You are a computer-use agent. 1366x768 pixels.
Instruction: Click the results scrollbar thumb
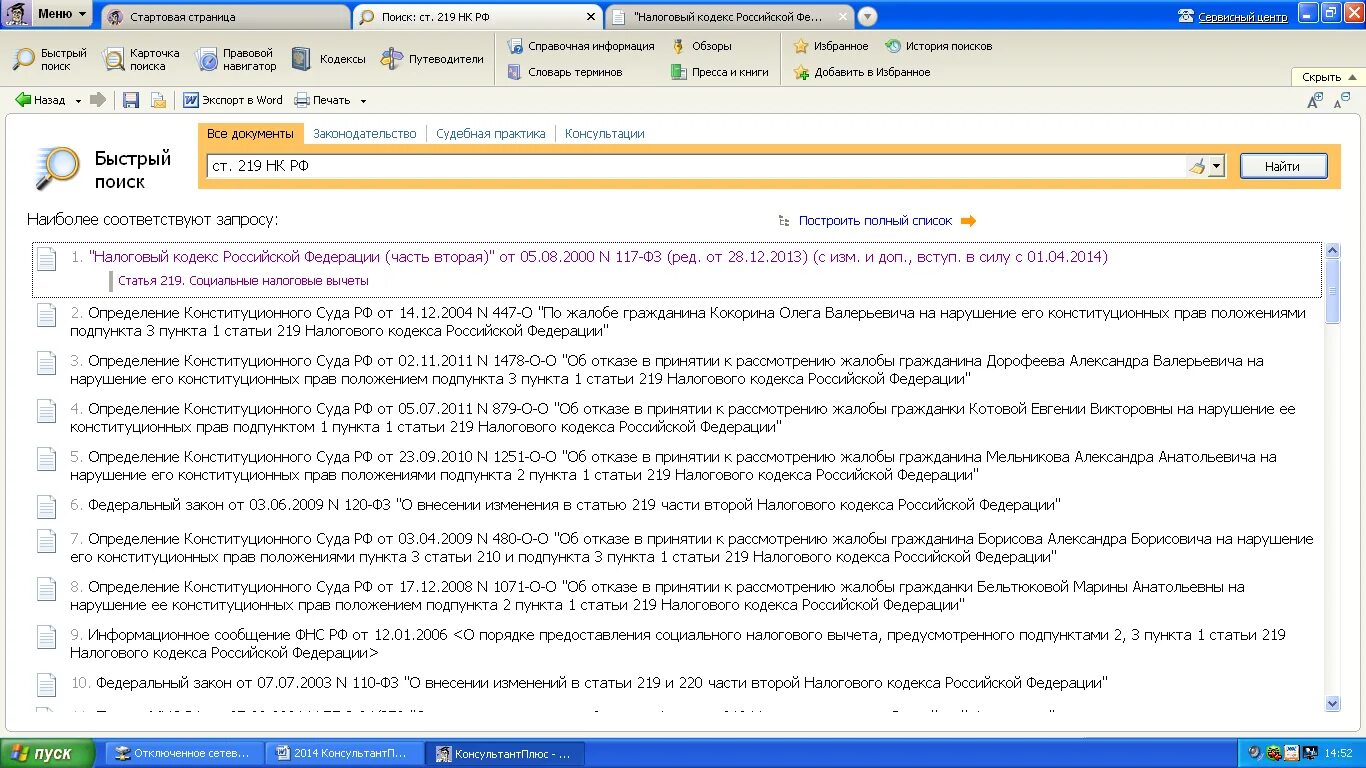(1332, 291)
